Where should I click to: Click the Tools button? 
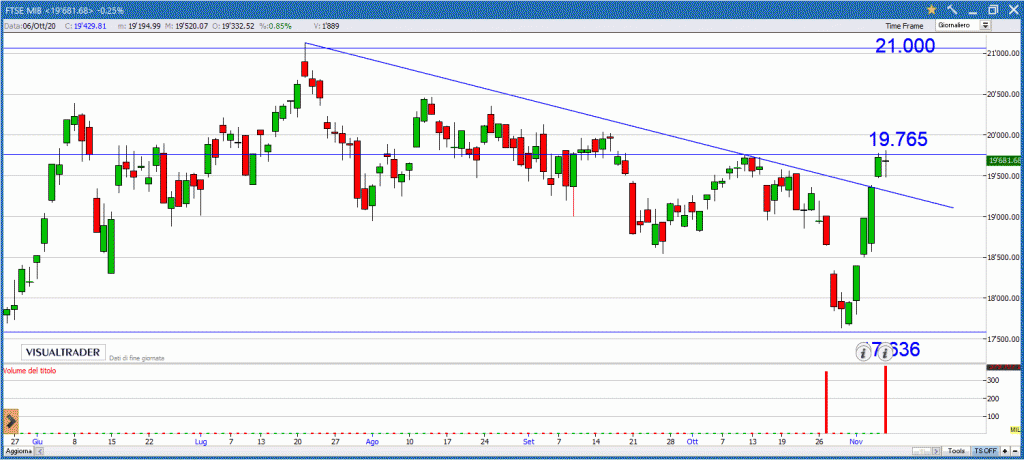coord(956,451)
